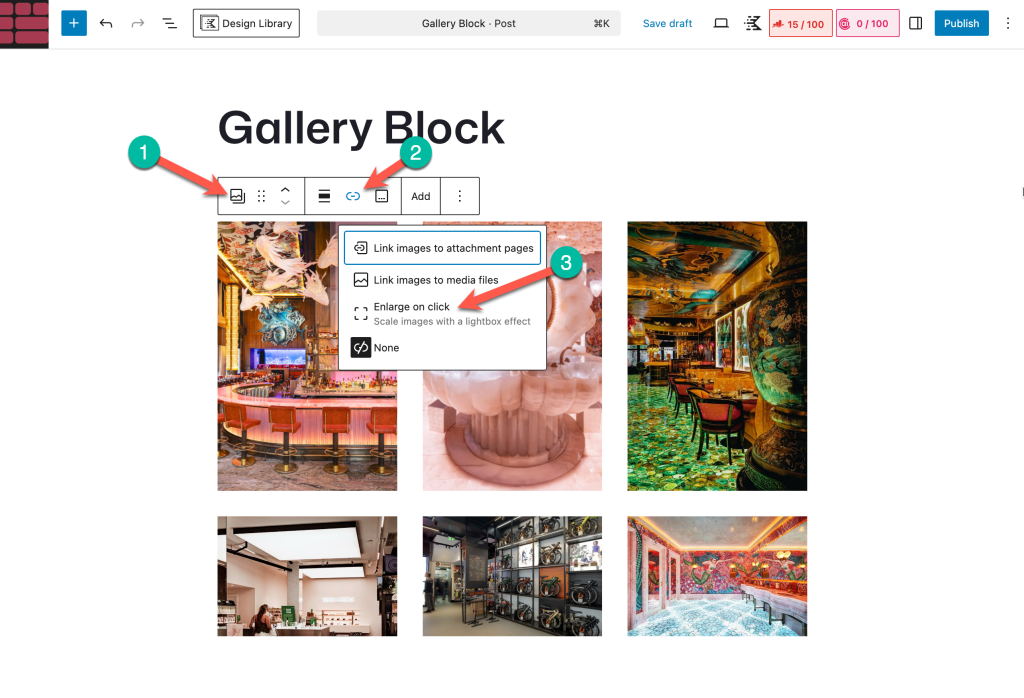Viewport: 1024px width, 698px height.
Task: Click the block inserter plus button
Action: coord(74,23)
